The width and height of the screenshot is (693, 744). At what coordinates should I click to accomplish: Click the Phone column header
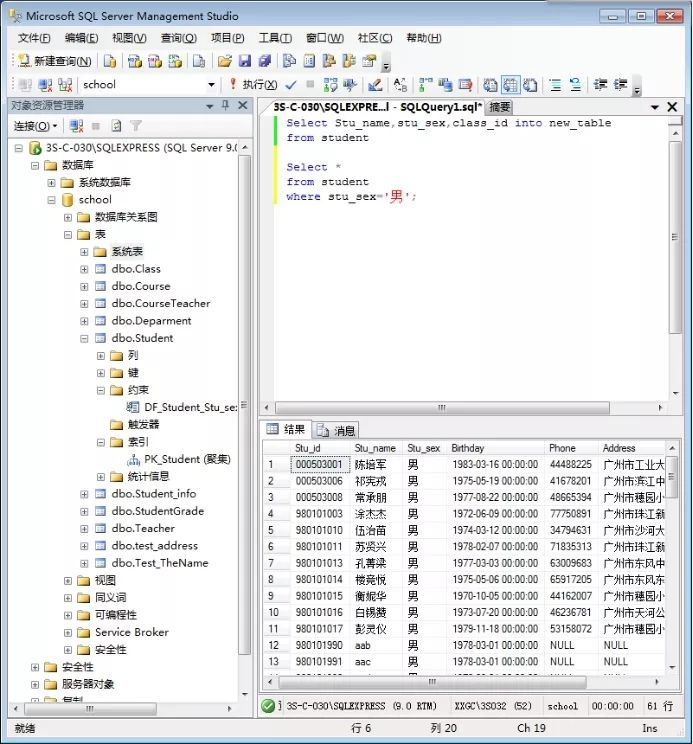coord(571,448)
